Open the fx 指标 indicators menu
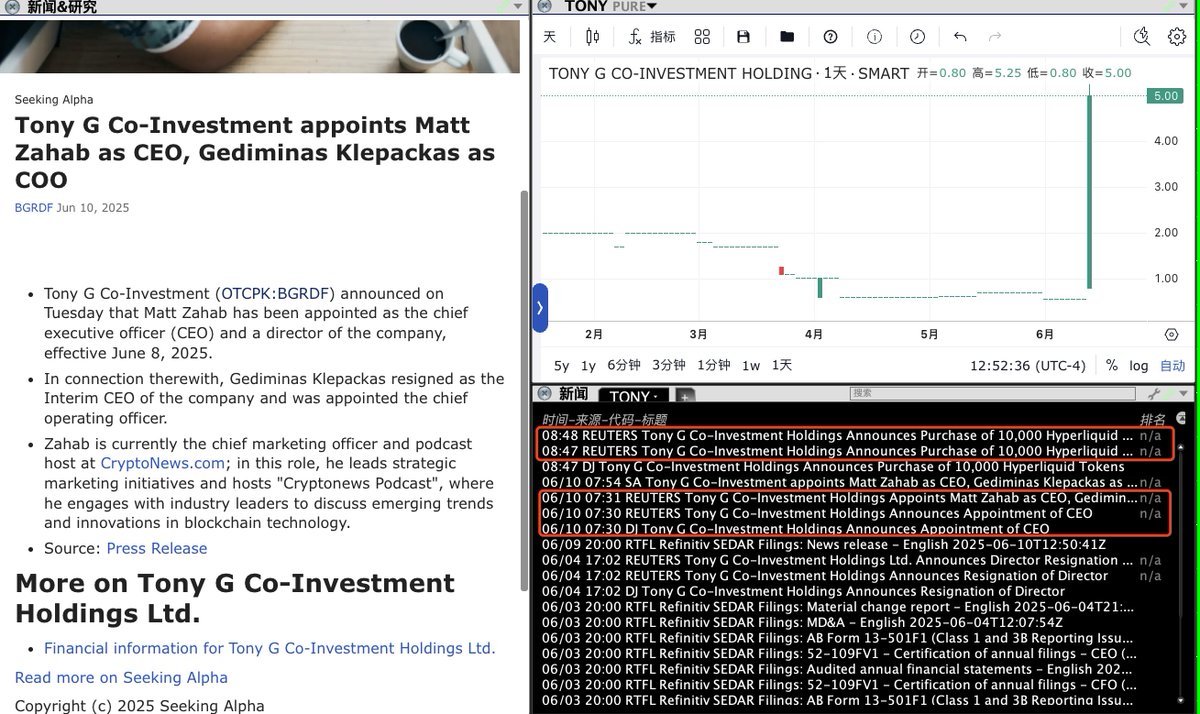Screen dimensions: 1200x714 [651, 37]
